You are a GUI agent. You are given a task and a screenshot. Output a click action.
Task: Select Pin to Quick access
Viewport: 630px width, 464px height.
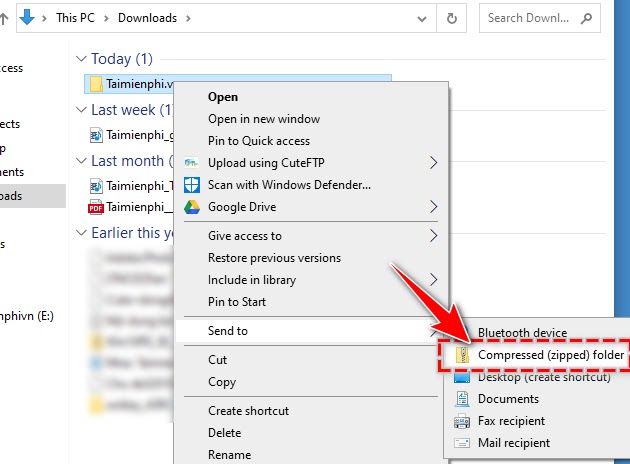click(x=258, y=141)
